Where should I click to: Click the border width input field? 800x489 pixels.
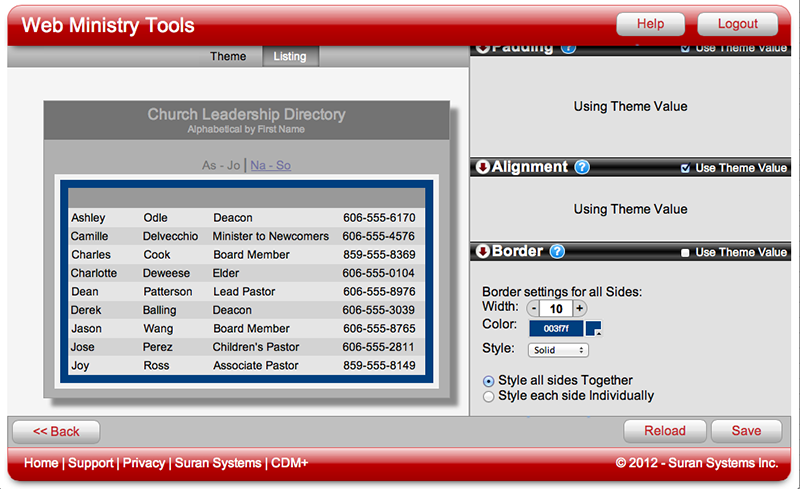click(x=556, y=309)
